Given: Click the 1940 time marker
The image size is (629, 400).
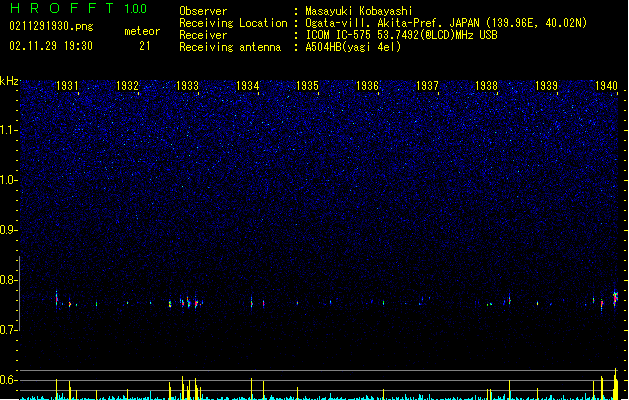Looking at the screenshot, I should point(606,86).
